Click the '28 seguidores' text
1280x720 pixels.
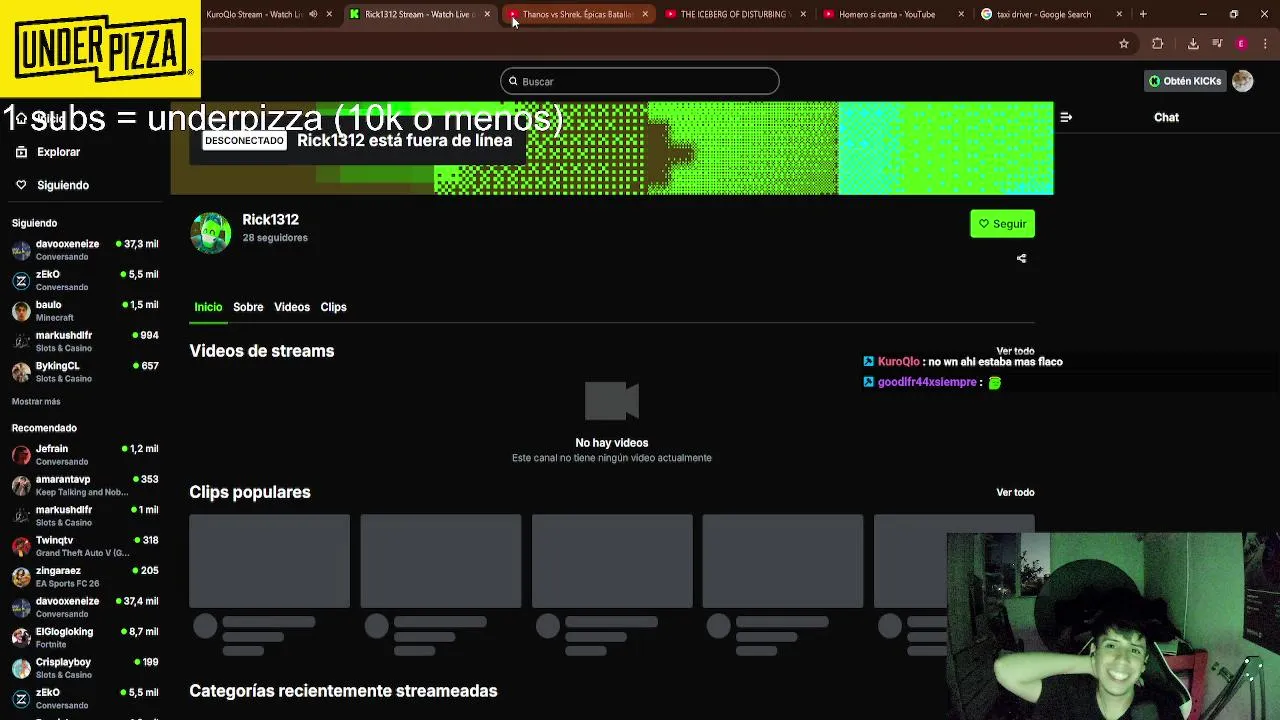[x=275, y=238]
